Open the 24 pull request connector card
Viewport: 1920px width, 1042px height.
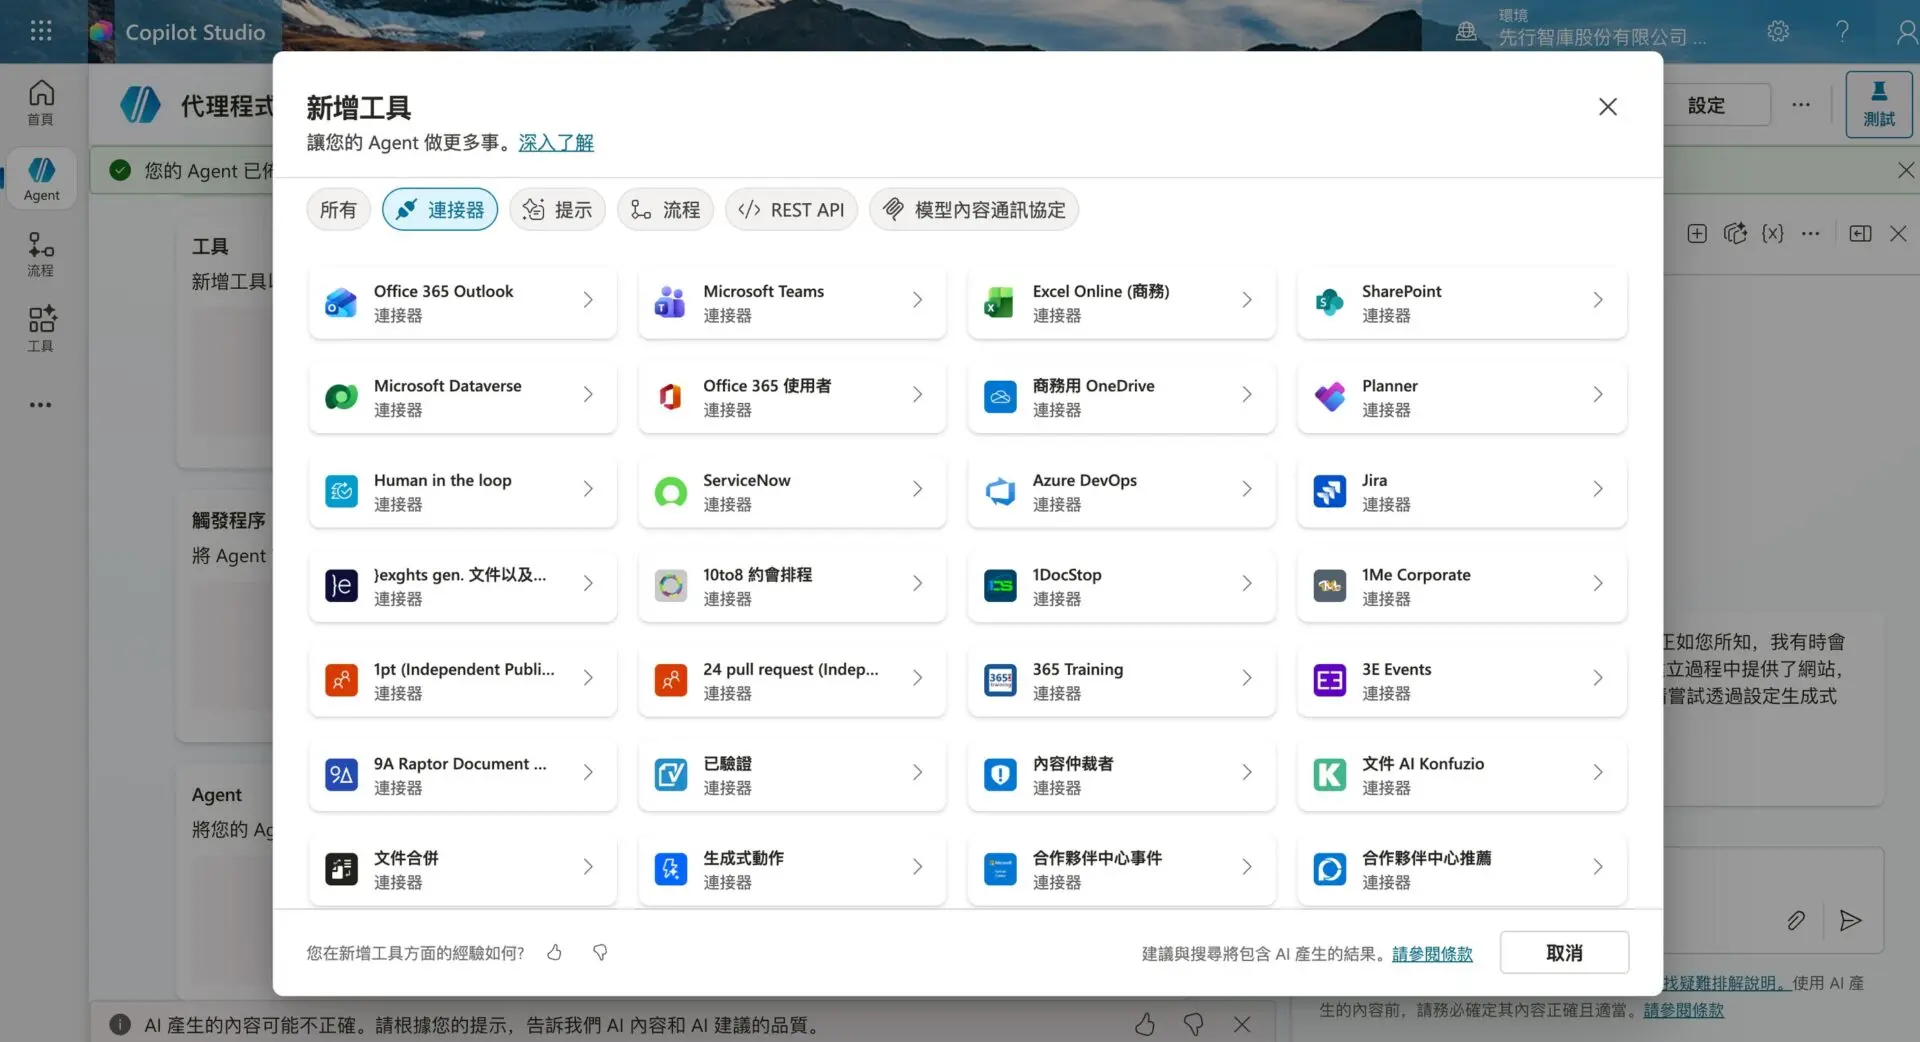[792, 679]
